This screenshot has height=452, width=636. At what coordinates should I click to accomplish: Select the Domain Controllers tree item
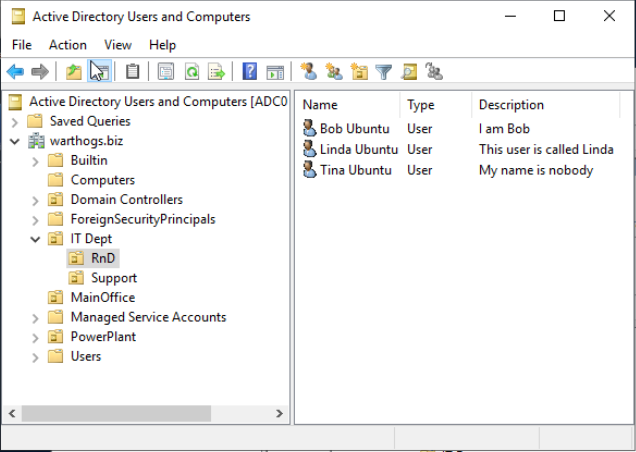click(x=127, y=199)
